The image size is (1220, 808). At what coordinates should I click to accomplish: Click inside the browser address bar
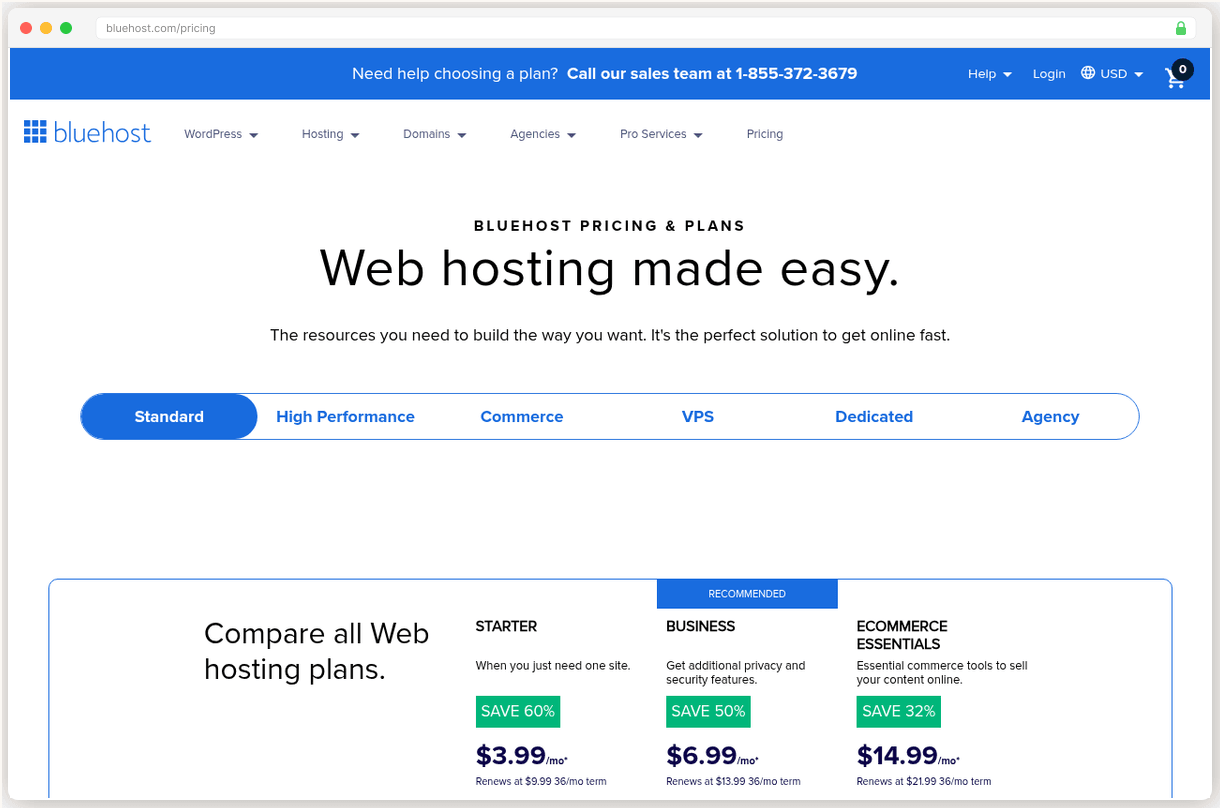pos(400,28)
